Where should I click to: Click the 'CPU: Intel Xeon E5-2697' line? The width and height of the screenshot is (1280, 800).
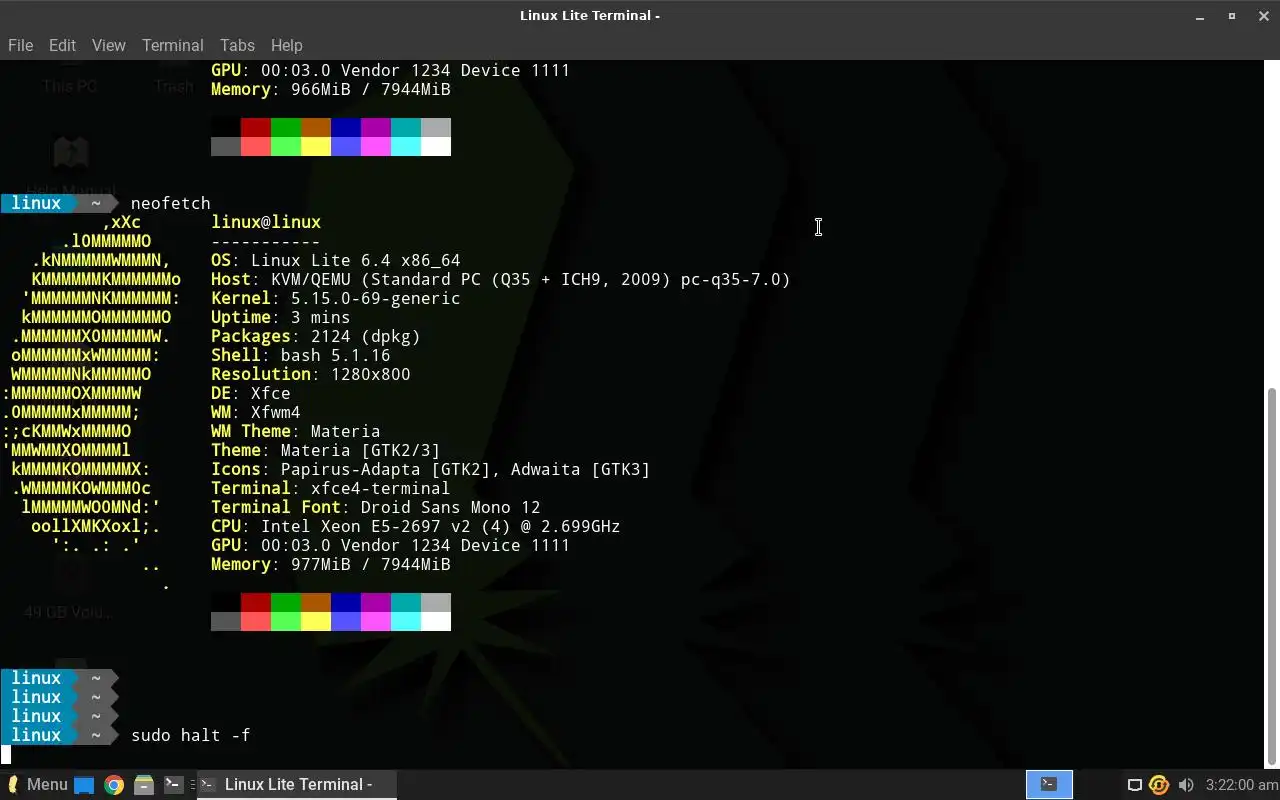pos(415,526)
